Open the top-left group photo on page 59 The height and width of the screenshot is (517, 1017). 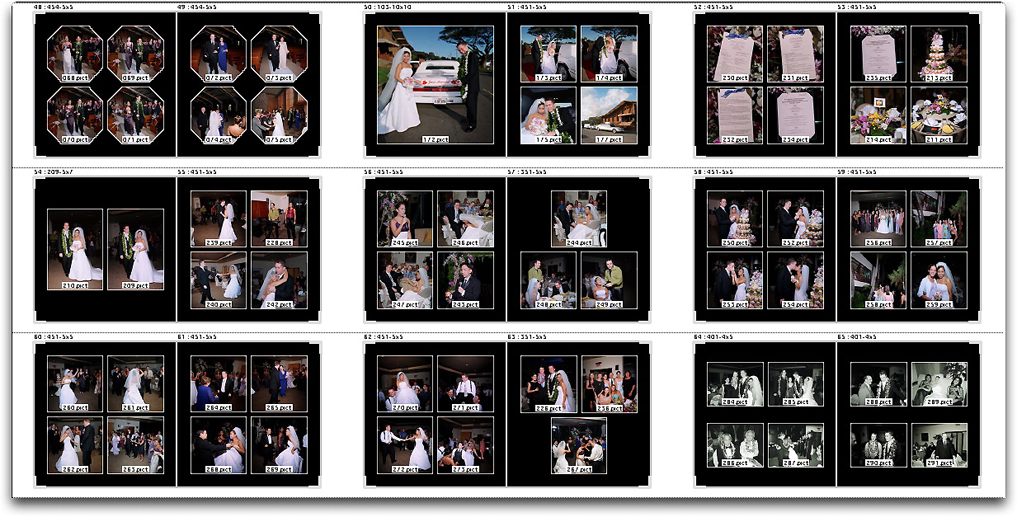tap(878, 218)
